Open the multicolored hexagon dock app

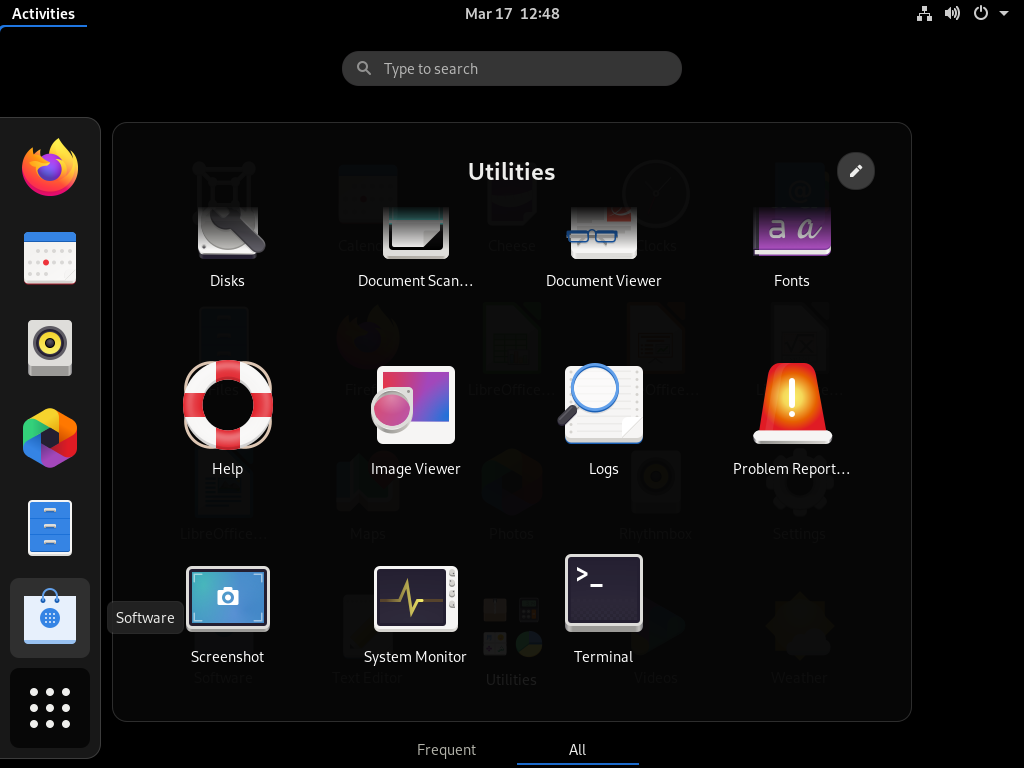[50, 438]
